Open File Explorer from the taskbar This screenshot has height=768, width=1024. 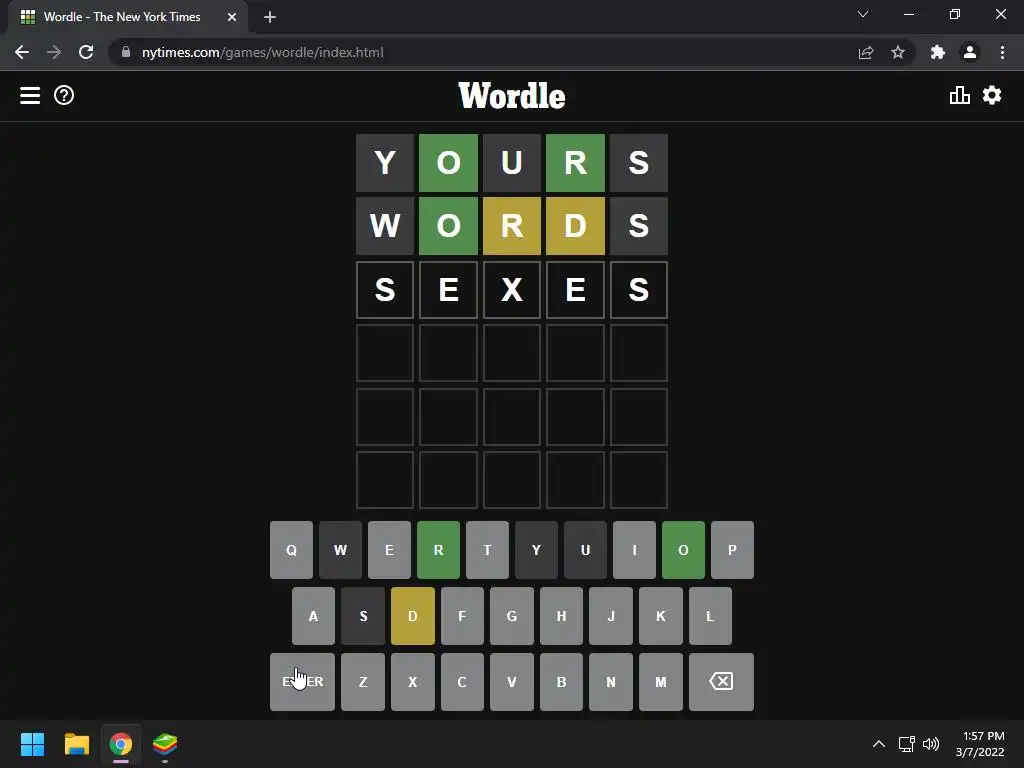click(76, 744)
